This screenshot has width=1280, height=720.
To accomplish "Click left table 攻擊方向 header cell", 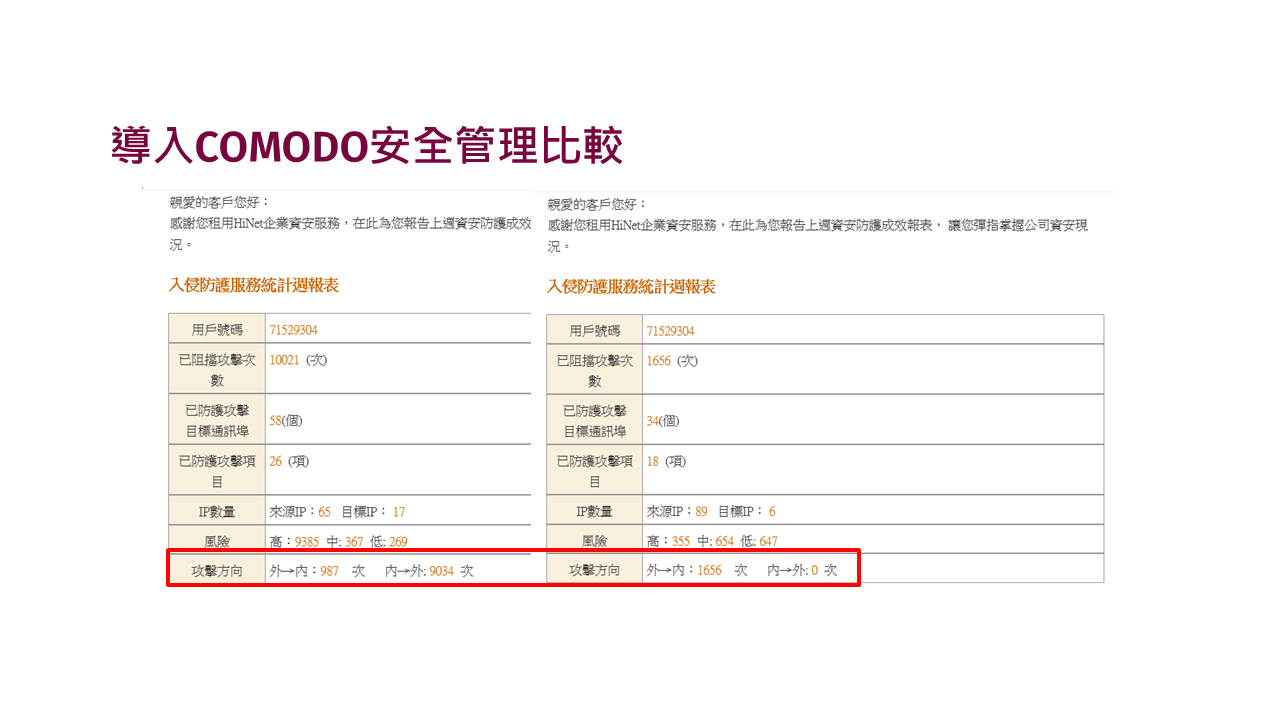I will click(217, 571).
